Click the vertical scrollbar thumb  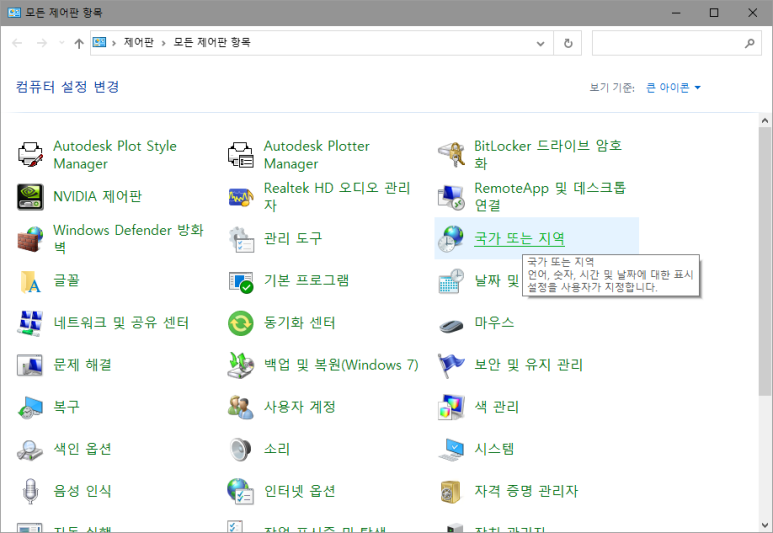coord(765,261)
